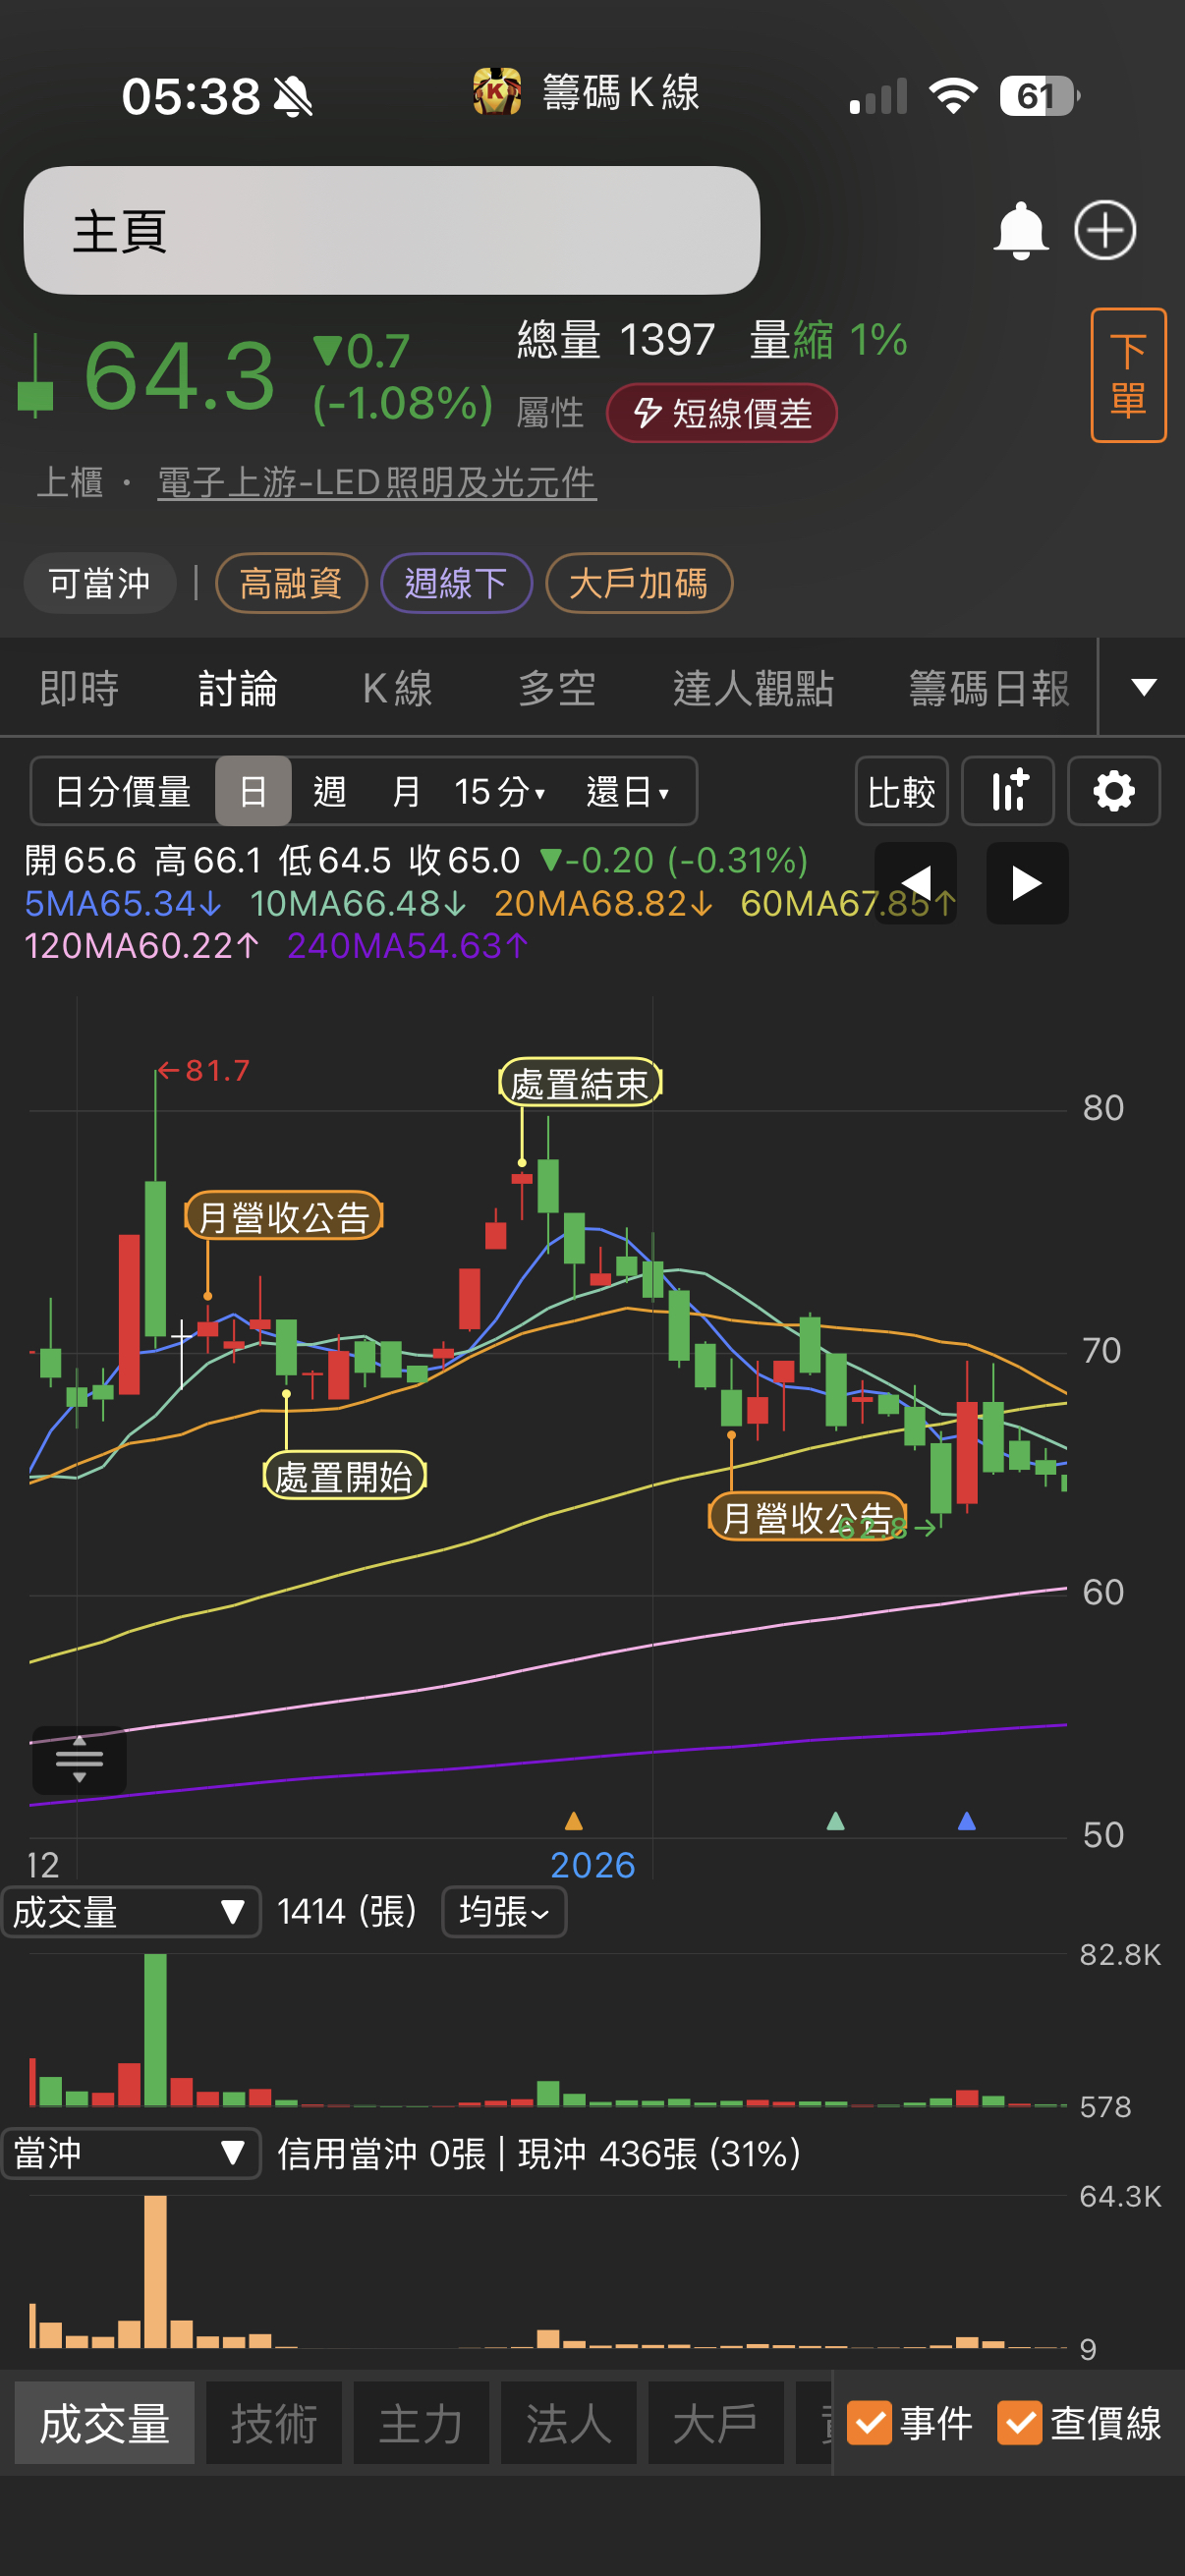Tap the 週線下 tag
The height and width of the screenshot is (2576, 1185).
456,583
